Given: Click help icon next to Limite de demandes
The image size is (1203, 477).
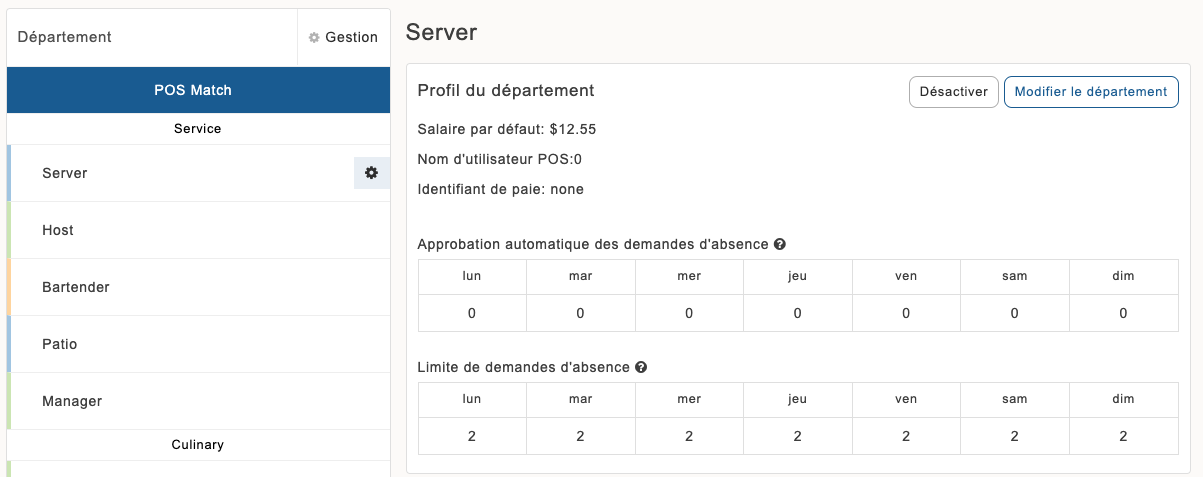Looking at the screenshot, I should point(640,367).
